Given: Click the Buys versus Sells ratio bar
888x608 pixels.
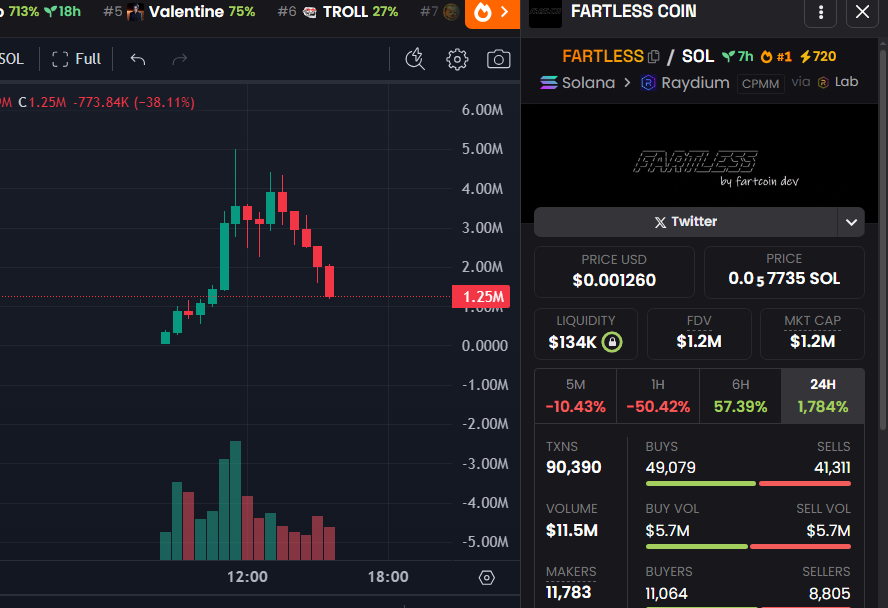Looking at the screenshot, I should [x=748, y=483].
